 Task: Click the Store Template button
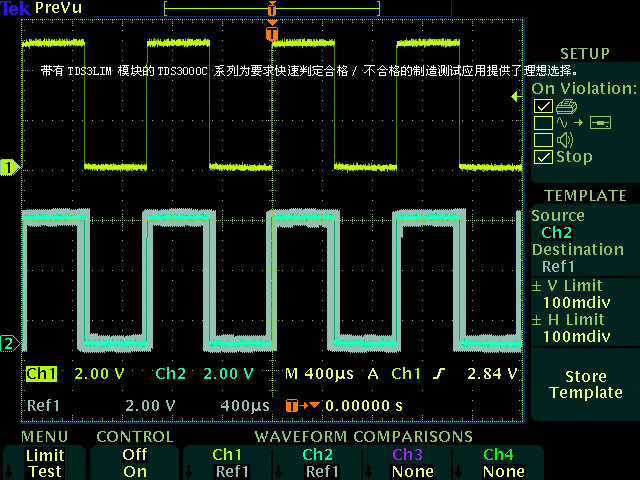click(586, 384)
